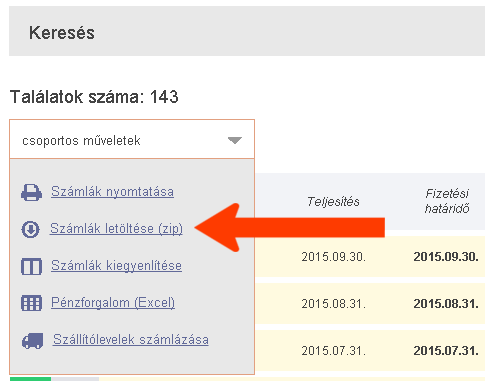Select Számlák kiegyenlítése menu entry
The image size is (485, 381).
(x=116, y=266)
